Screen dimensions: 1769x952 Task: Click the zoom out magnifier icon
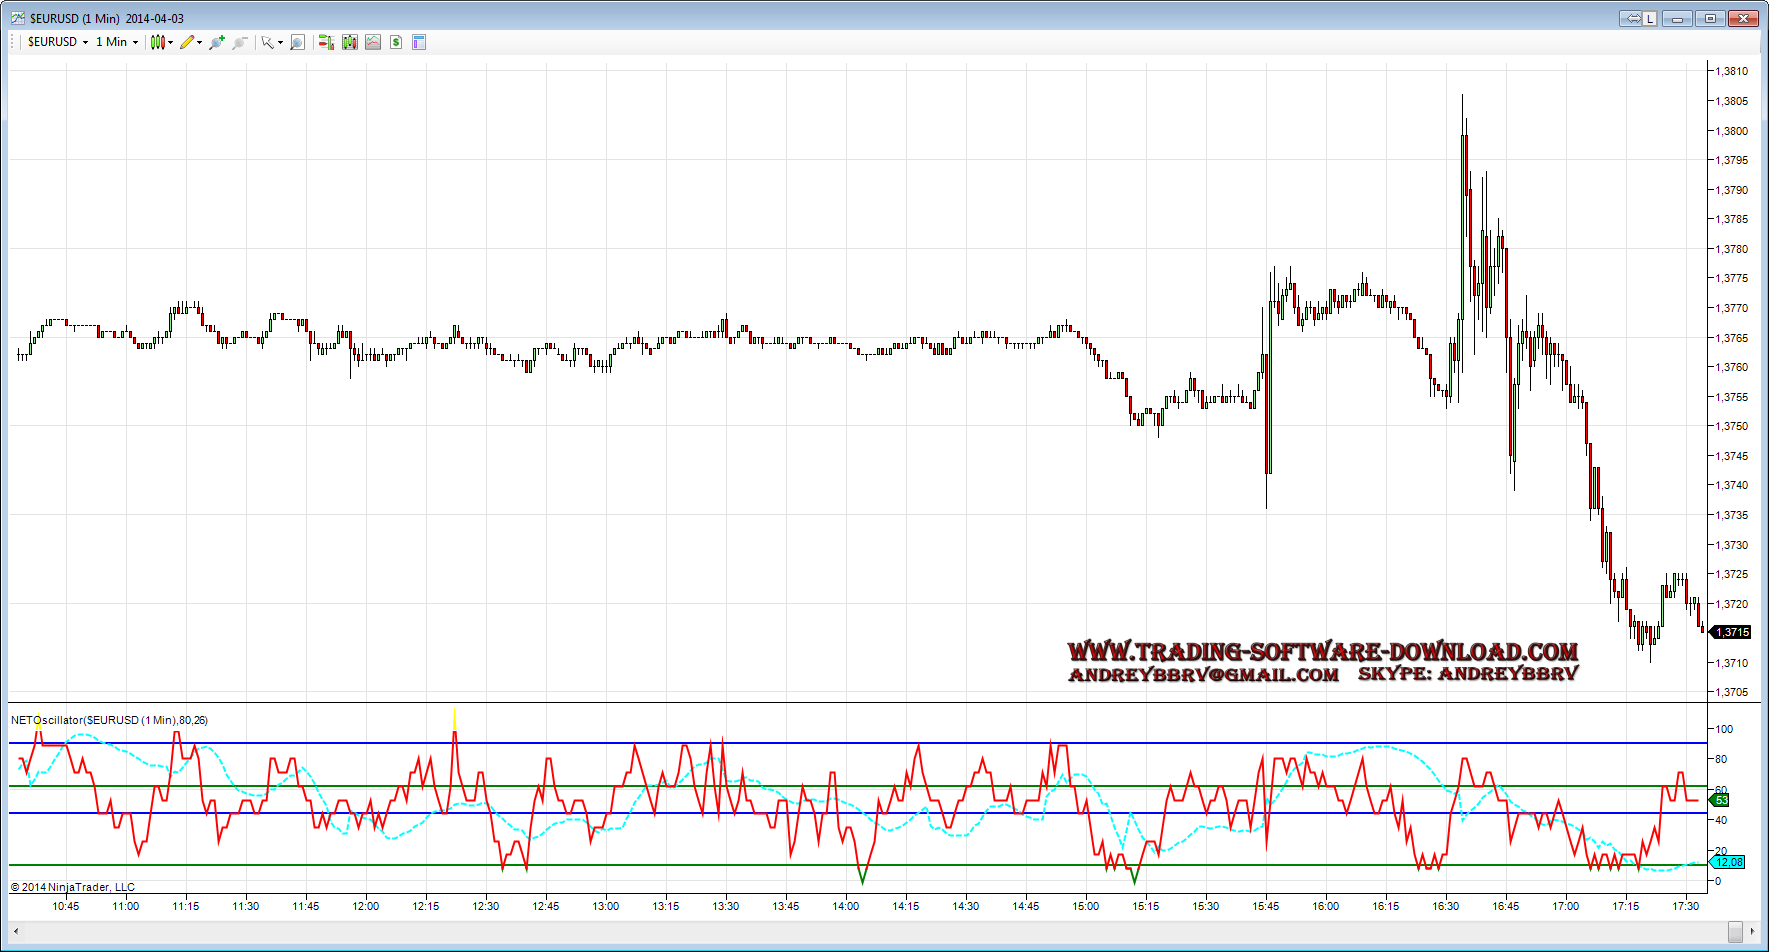click(x=239, y=42)
